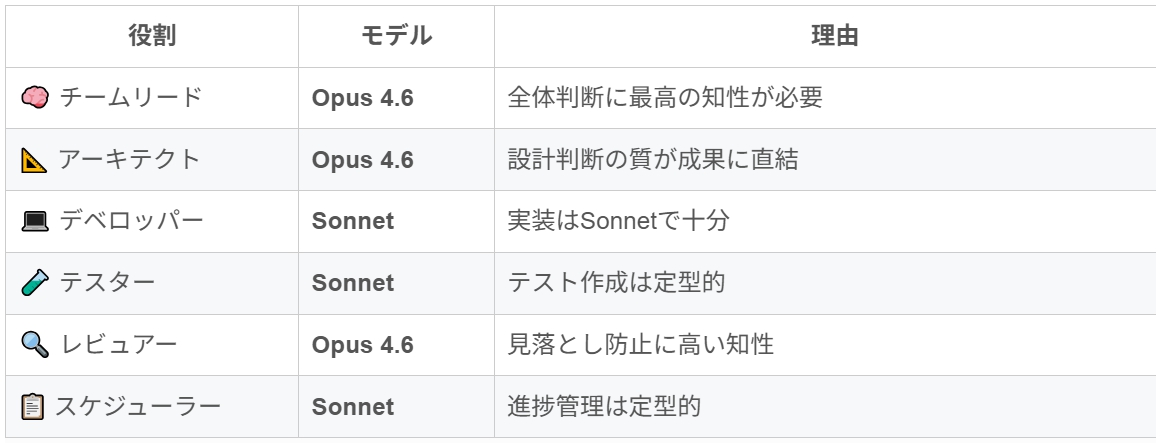Click the clipboard icon beside スケジューラー
Image resolution: width=1163 pixels, height=443 pixels.
pyautogui.click(x=33, y=407)
